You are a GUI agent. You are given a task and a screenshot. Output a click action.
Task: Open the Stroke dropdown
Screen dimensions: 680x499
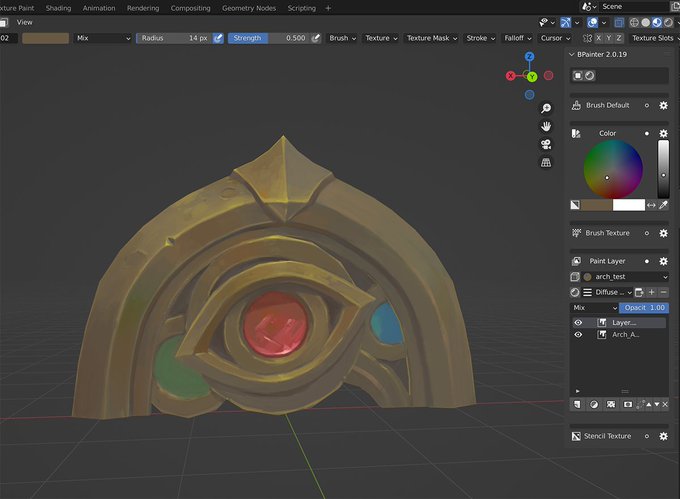tap(481, 38)
